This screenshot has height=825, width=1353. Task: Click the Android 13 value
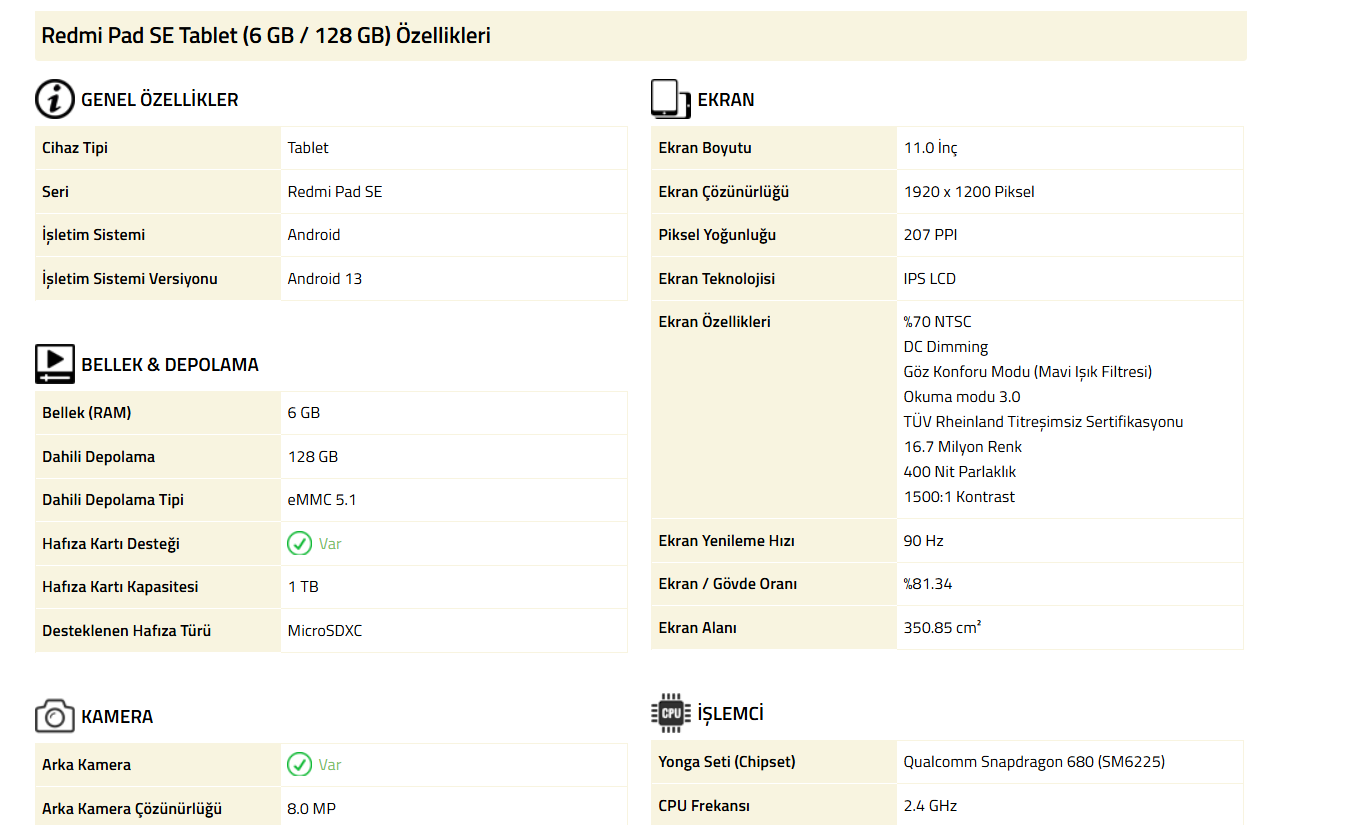[x=325, y=279]
